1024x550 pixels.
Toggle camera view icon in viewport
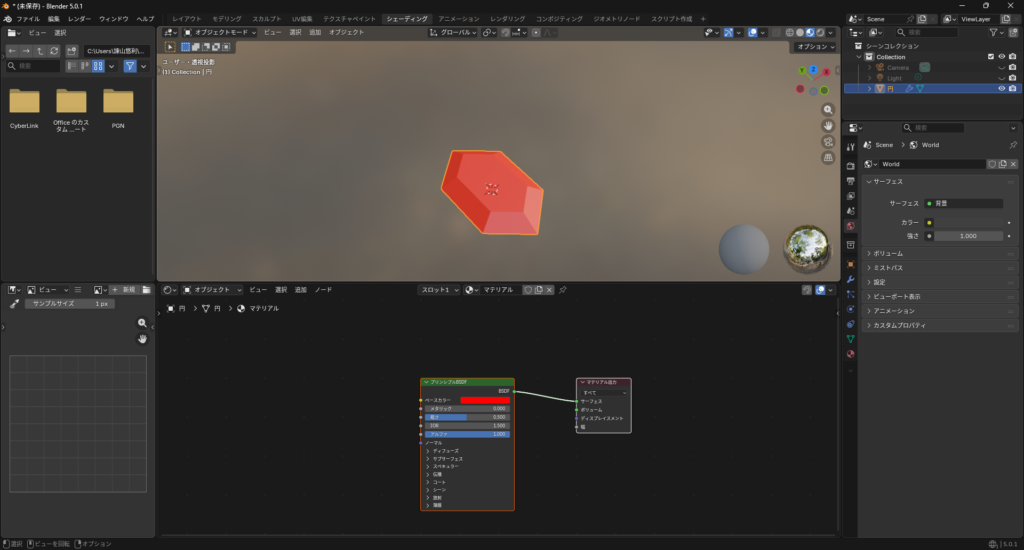point(828,142)
